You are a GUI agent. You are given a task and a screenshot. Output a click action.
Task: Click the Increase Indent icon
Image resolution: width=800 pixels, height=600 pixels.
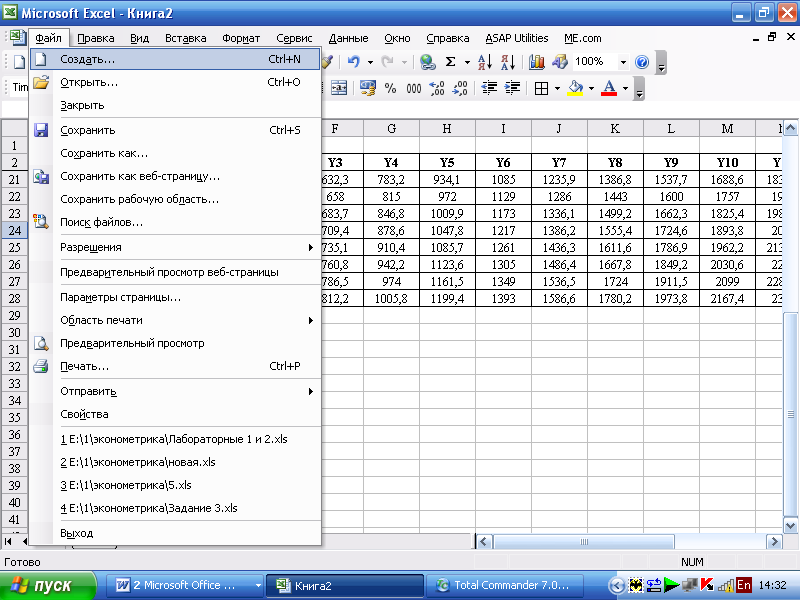pos(511,89)
